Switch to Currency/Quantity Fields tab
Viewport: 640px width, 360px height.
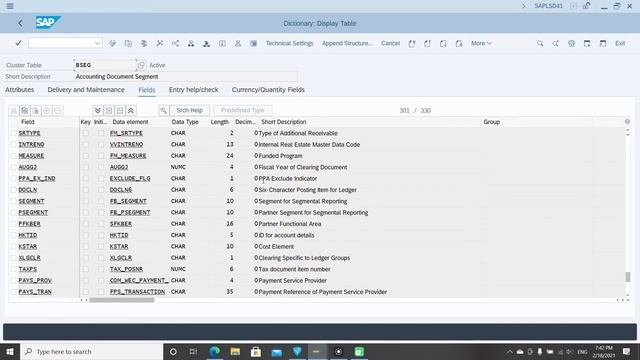tap(268, 90)
